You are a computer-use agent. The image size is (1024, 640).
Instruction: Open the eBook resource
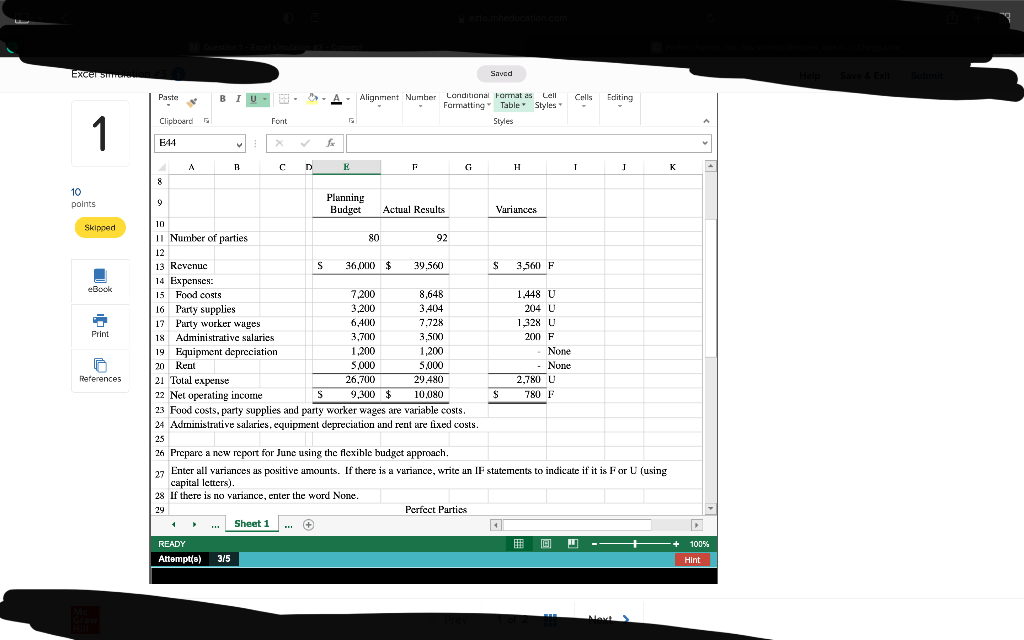tap(99, 281)
